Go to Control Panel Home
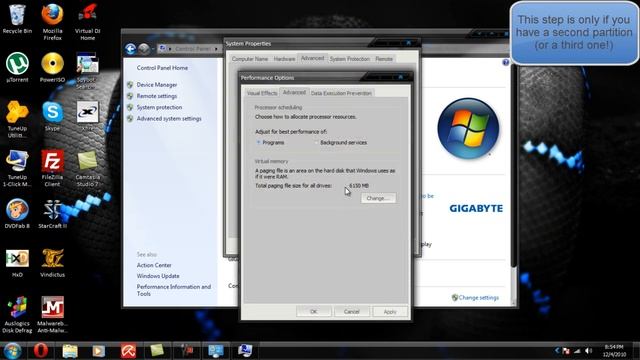 pos(162,68)
